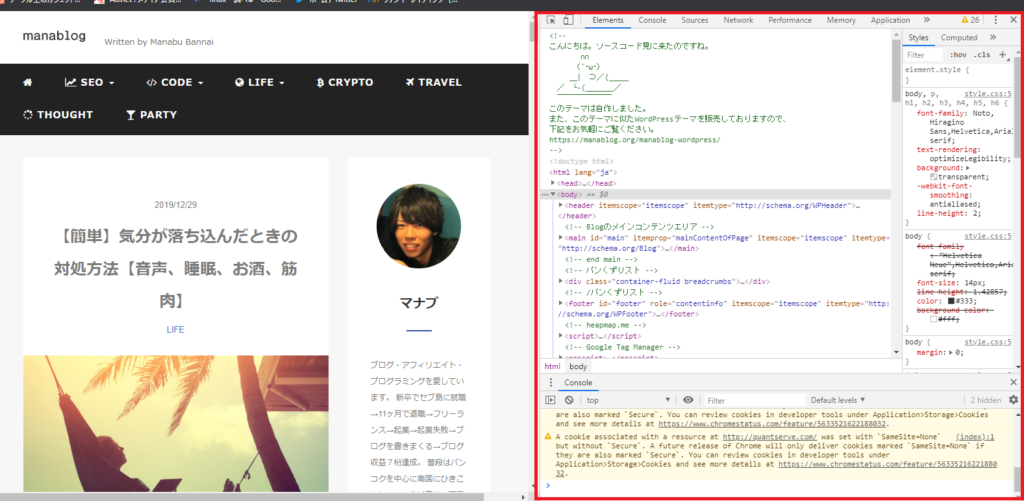Expand the container-fluid breadcrumbs div
The height and width of the screenshot is (501, 1024).
(x=561, y=281)
